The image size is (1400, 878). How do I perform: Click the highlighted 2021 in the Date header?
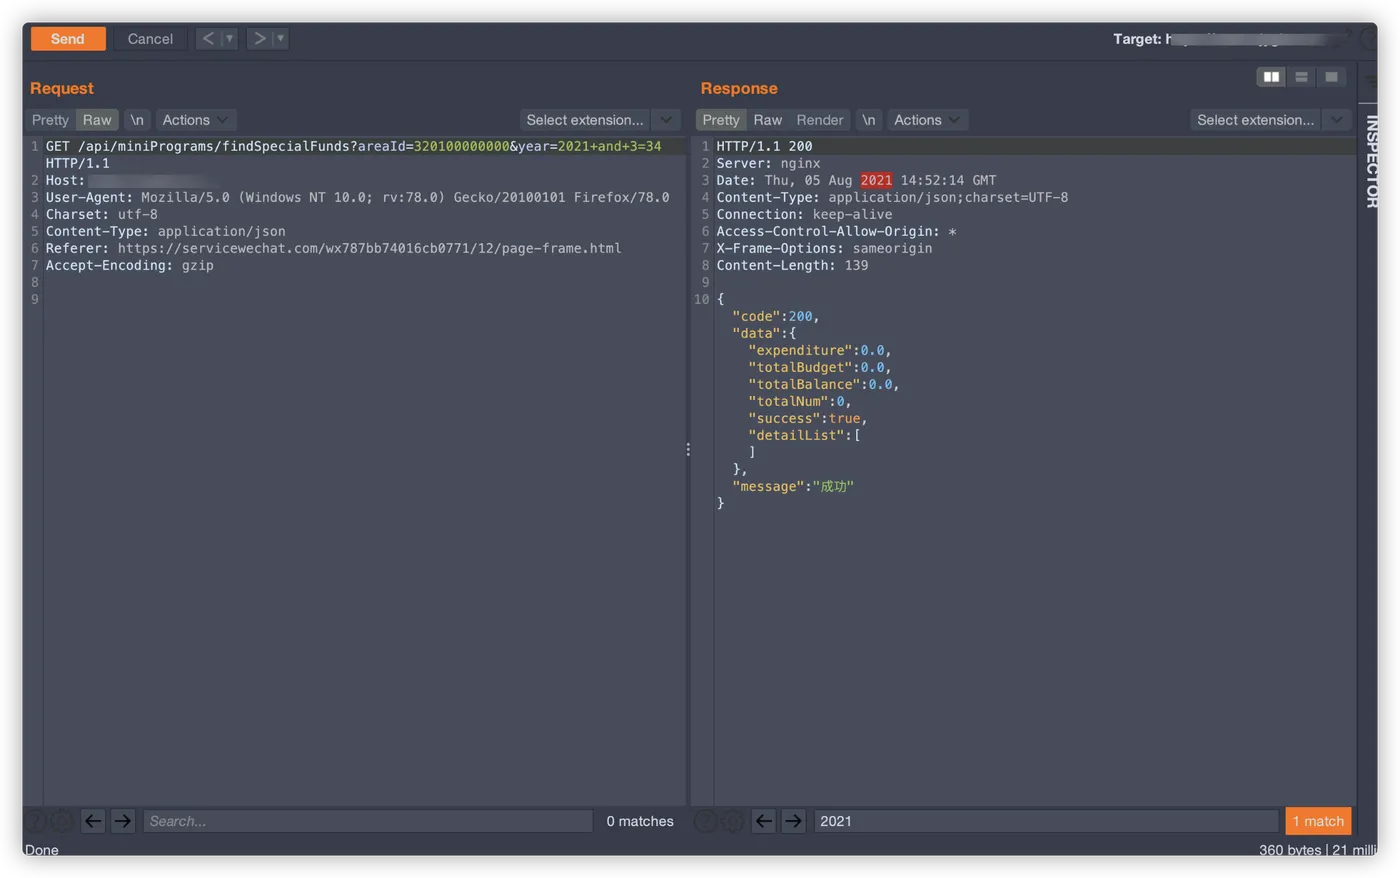click(x=876, y=180)
